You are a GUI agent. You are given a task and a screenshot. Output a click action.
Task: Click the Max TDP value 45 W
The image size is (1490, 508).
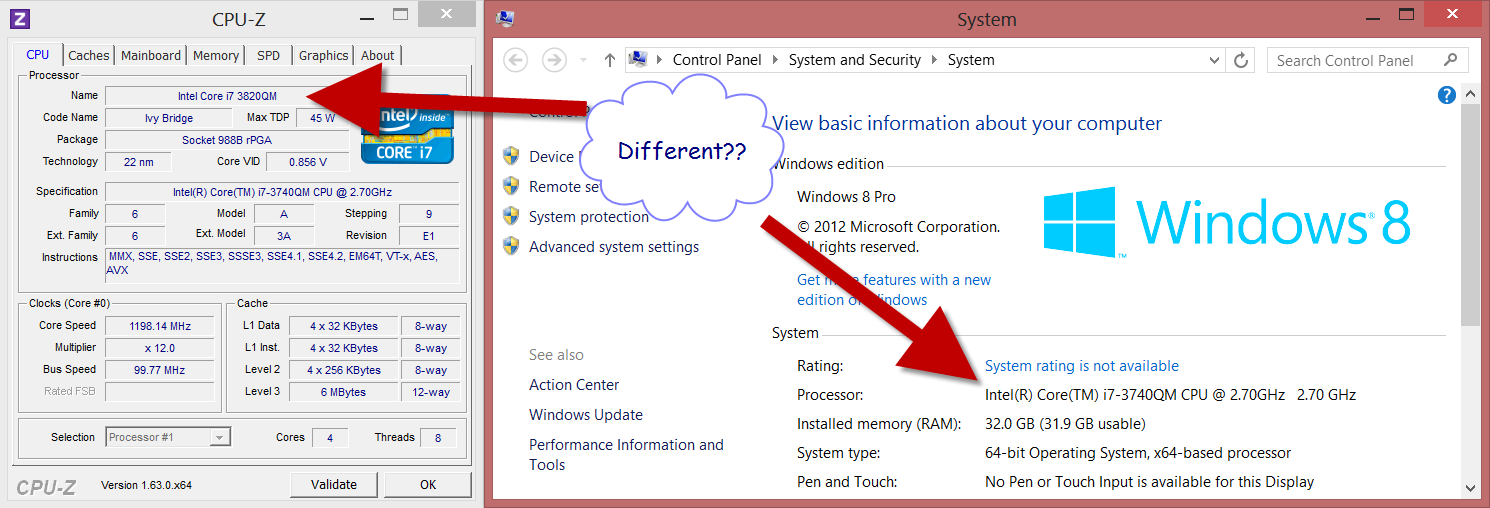coord(322,118)
